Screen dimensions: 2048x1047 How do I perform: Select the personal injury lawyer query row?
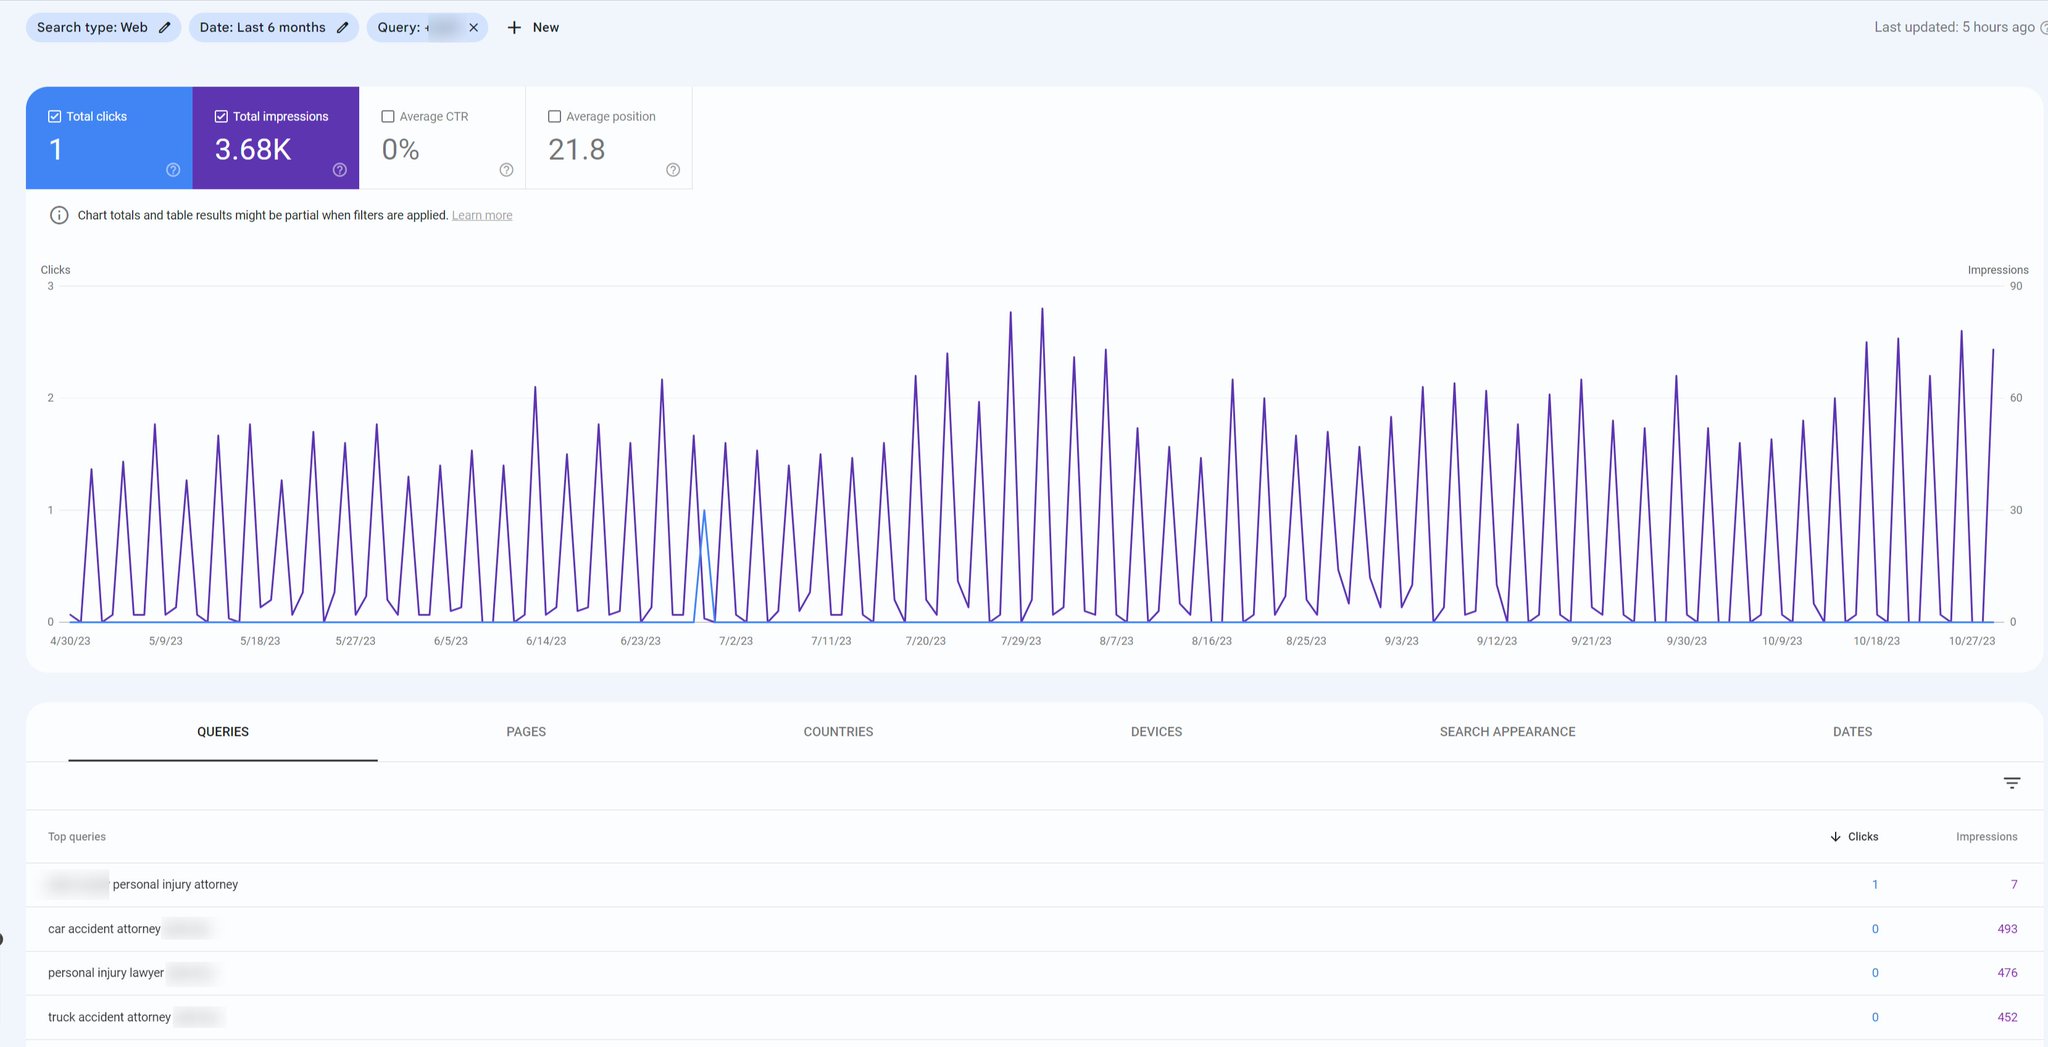click(1035, 973)
